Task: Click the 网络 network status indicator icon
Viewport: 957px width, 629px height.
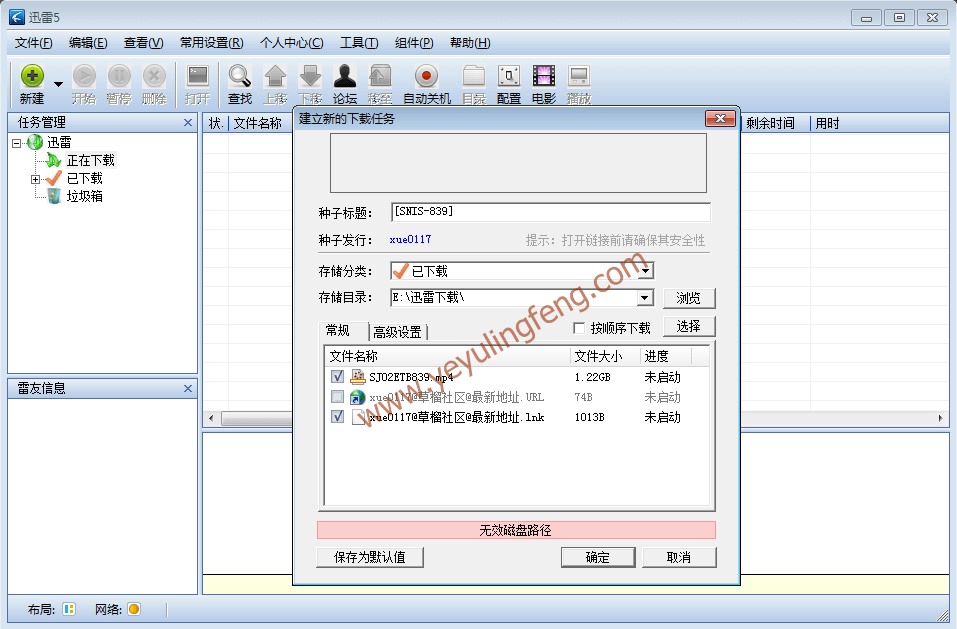Action: pos(134,609)
